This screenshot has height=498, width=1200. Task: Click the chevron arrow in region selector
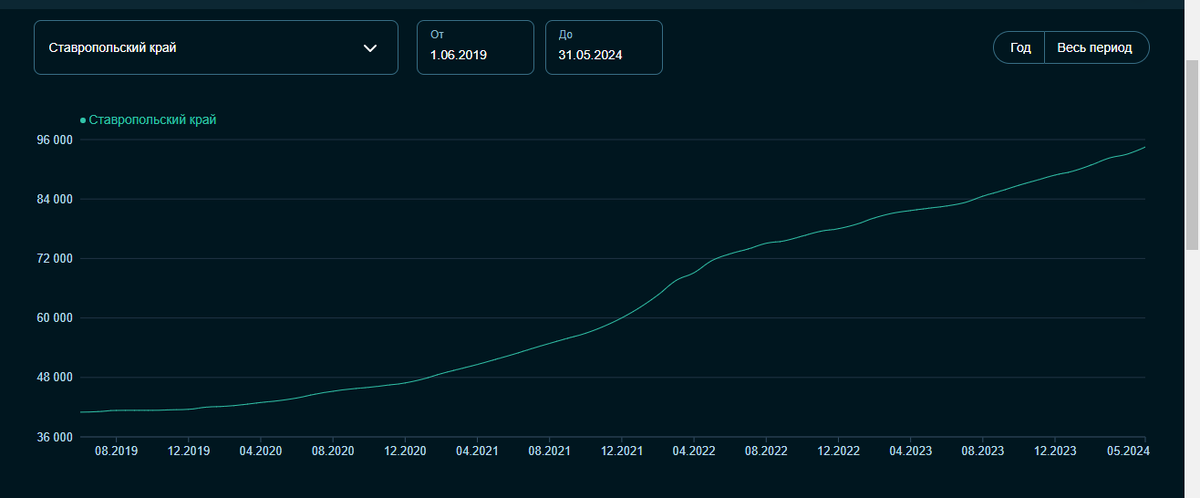point(370,48)
